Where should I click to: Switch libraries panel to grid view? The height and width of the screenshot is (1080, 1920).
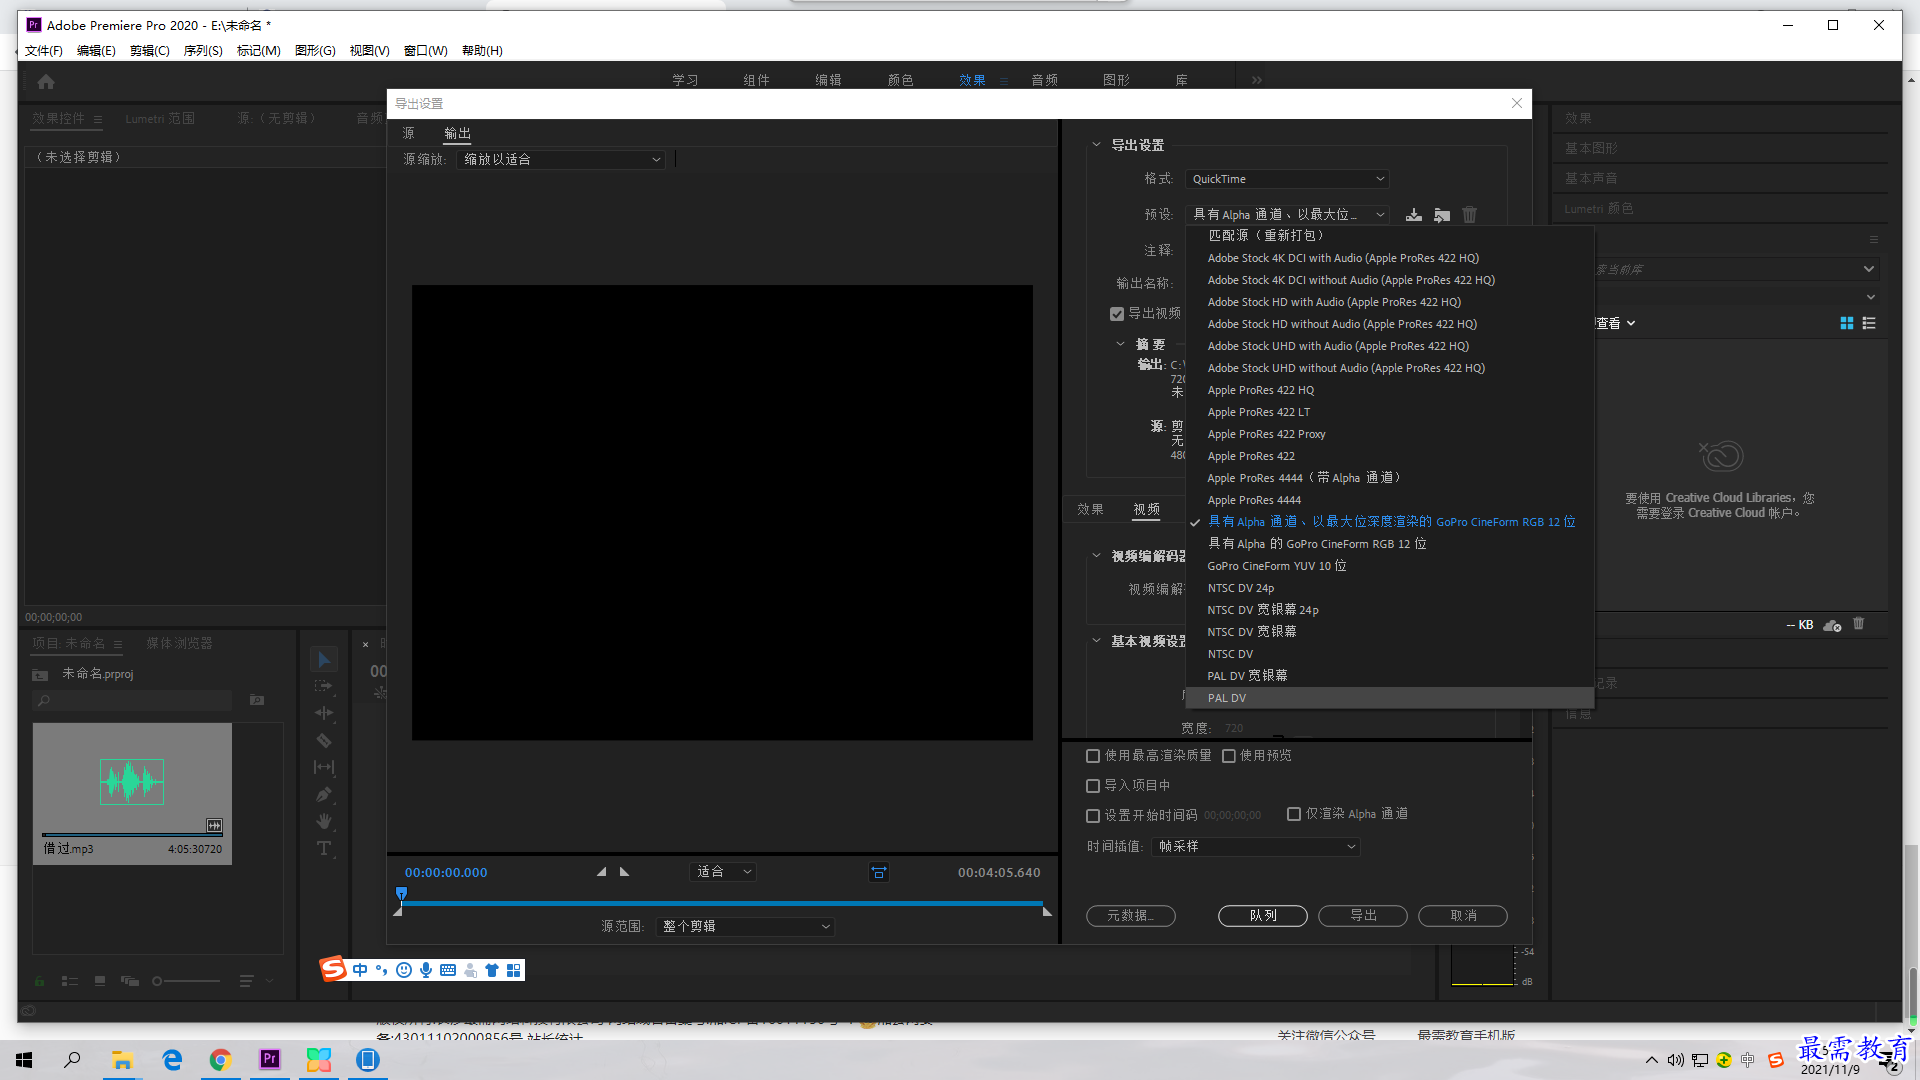(1846, 323)
